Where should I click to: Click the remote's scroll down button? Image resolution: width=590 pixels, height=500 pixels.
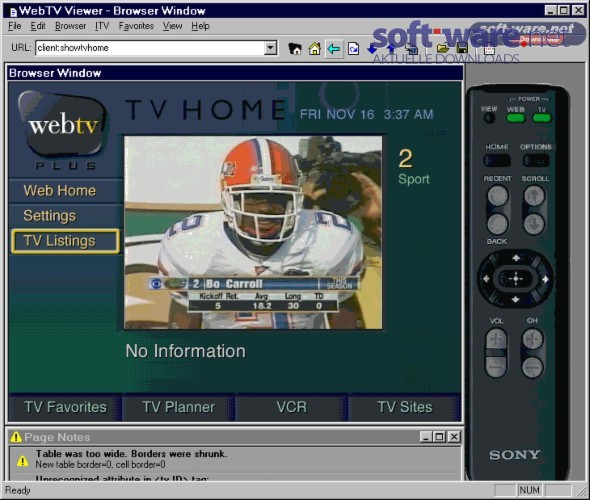(534, 224)
